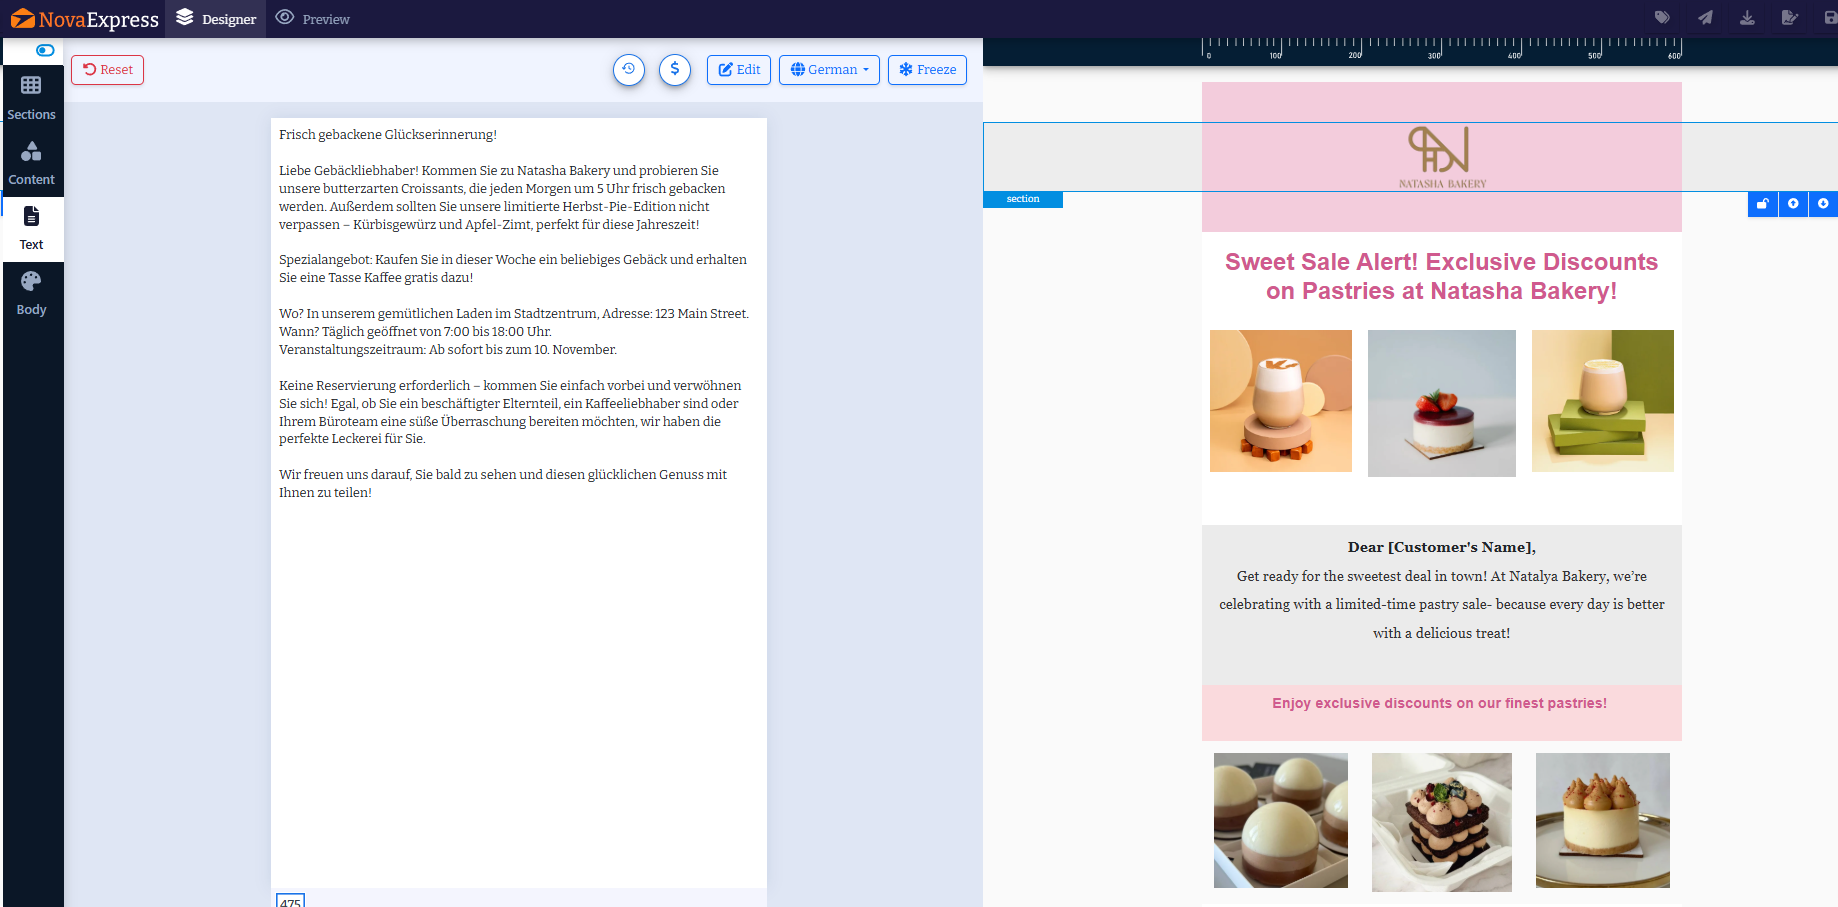This screenshot has height=907, width=1838.
Task: Select the Designer tab
Action: pyautogui.click(x=216, y=19)
